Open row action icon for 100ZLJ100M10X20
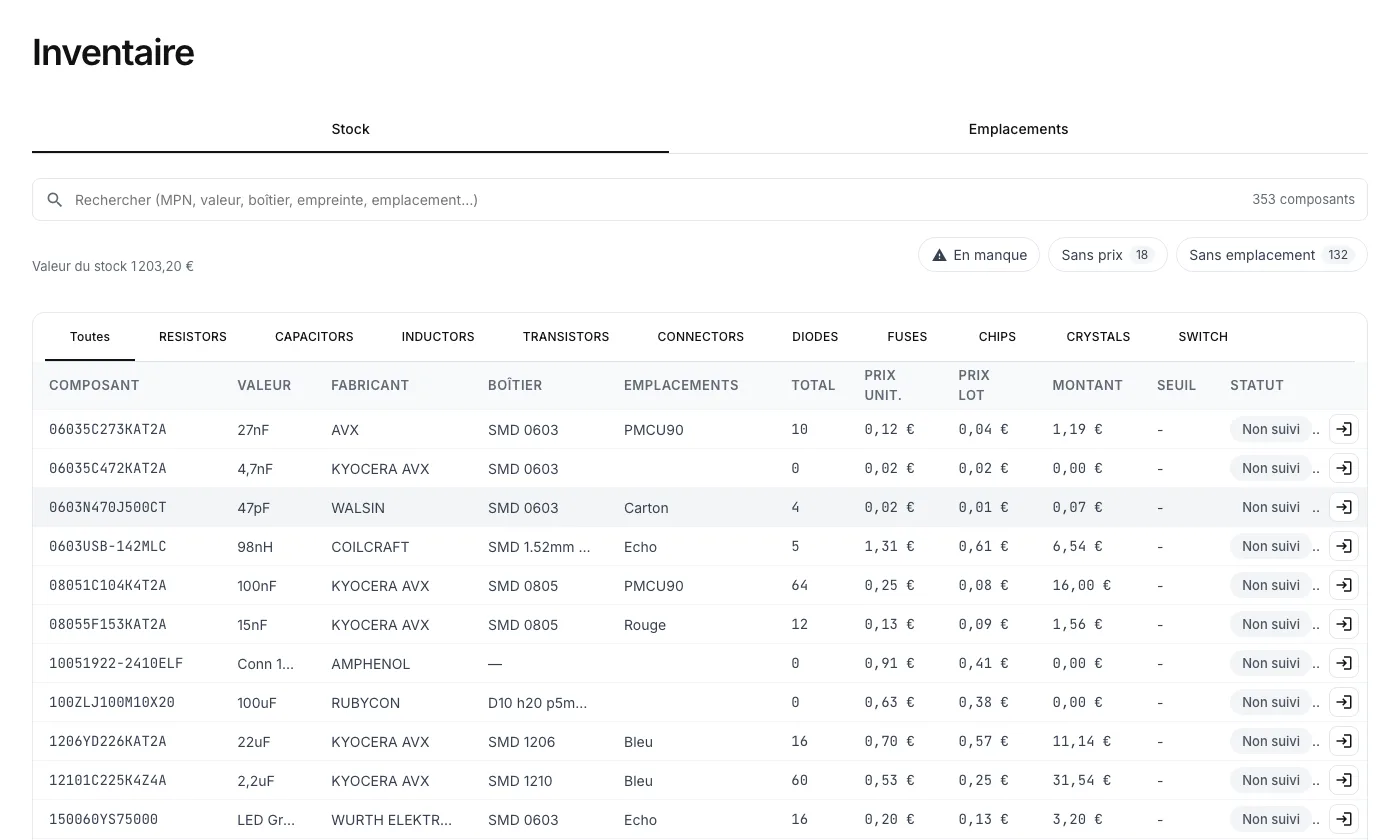This screenshot has height=840, width=1400. click(1344, 702)
